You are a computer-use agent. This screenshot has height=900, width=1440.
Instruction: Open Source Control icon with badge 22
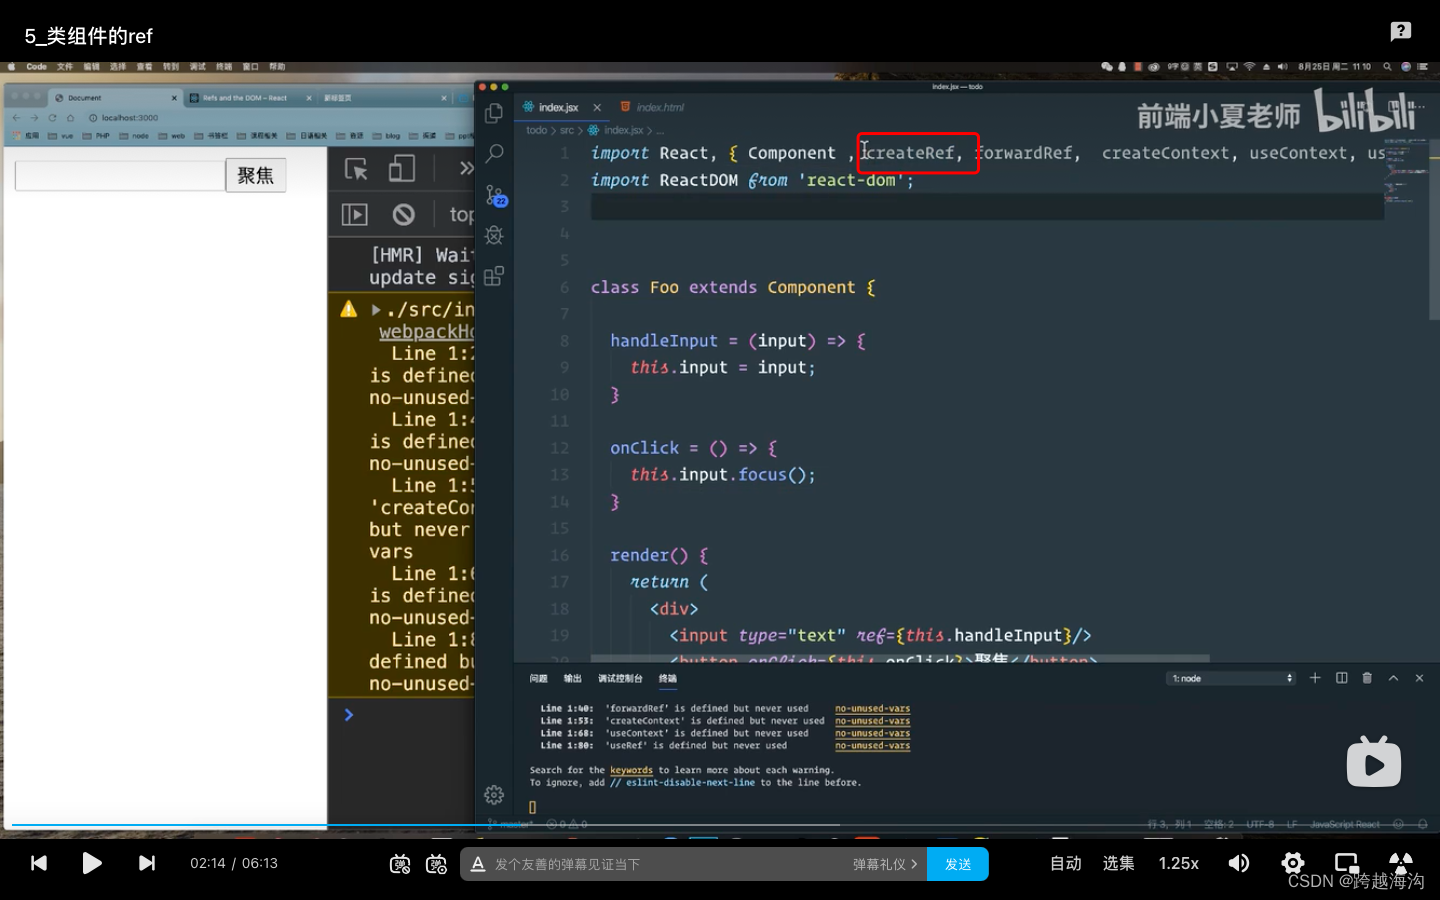tap(496, 195)
